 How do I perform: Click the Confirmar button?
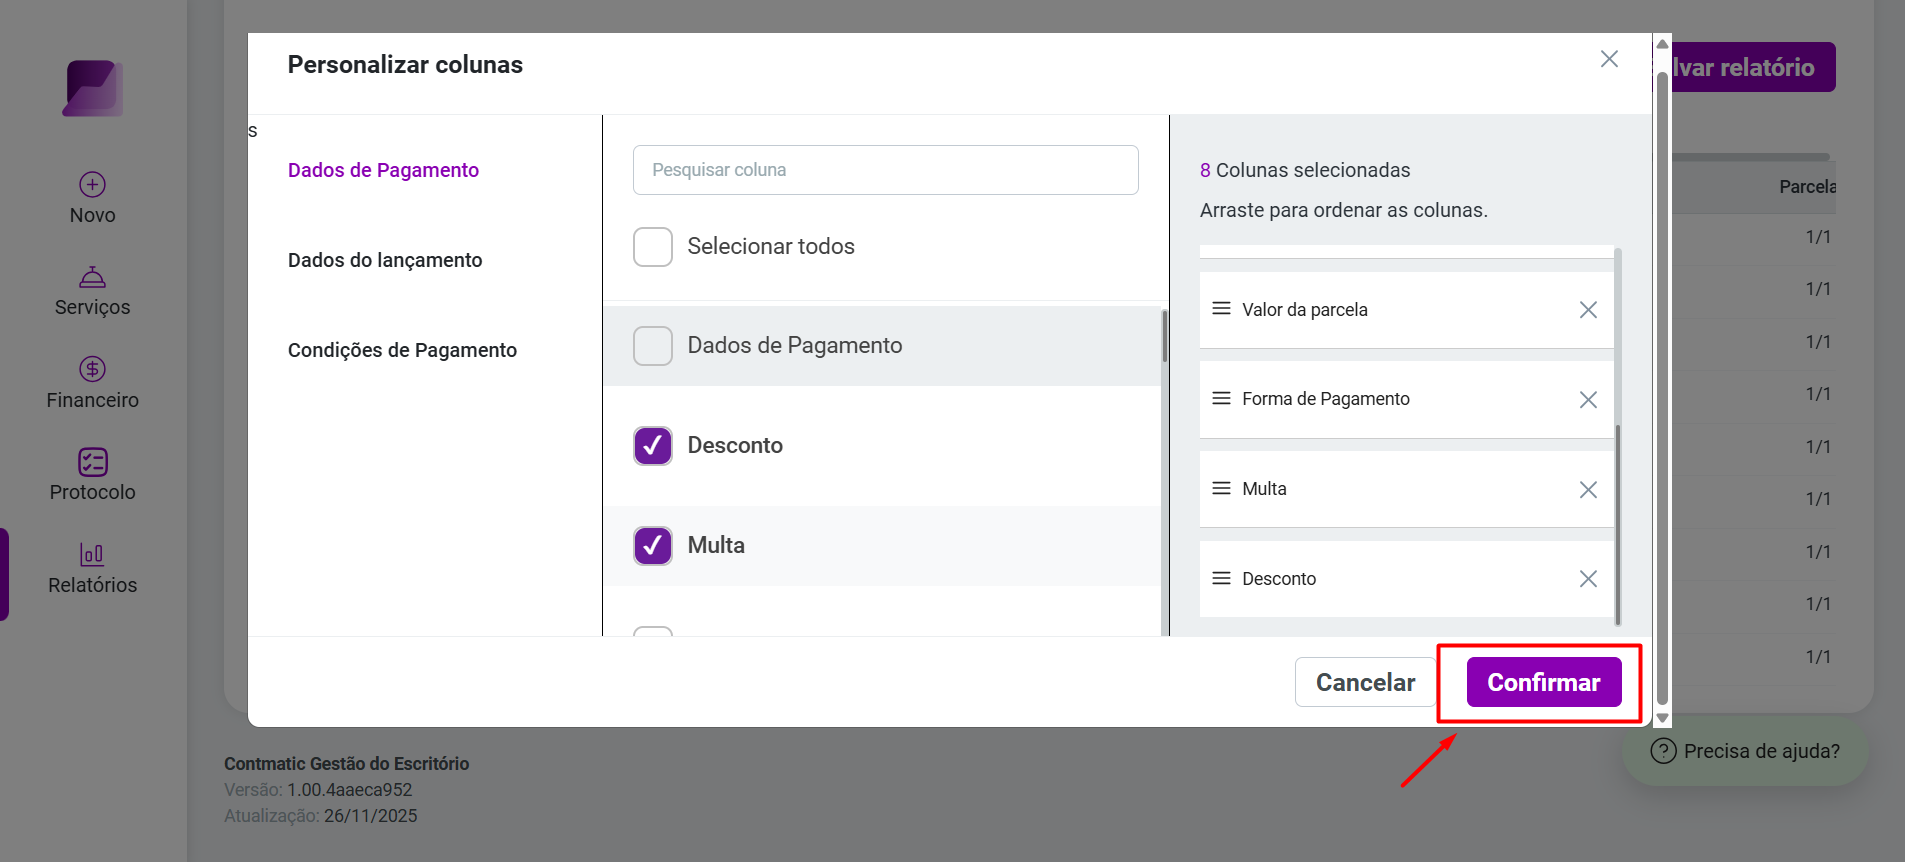(1544, 682)
